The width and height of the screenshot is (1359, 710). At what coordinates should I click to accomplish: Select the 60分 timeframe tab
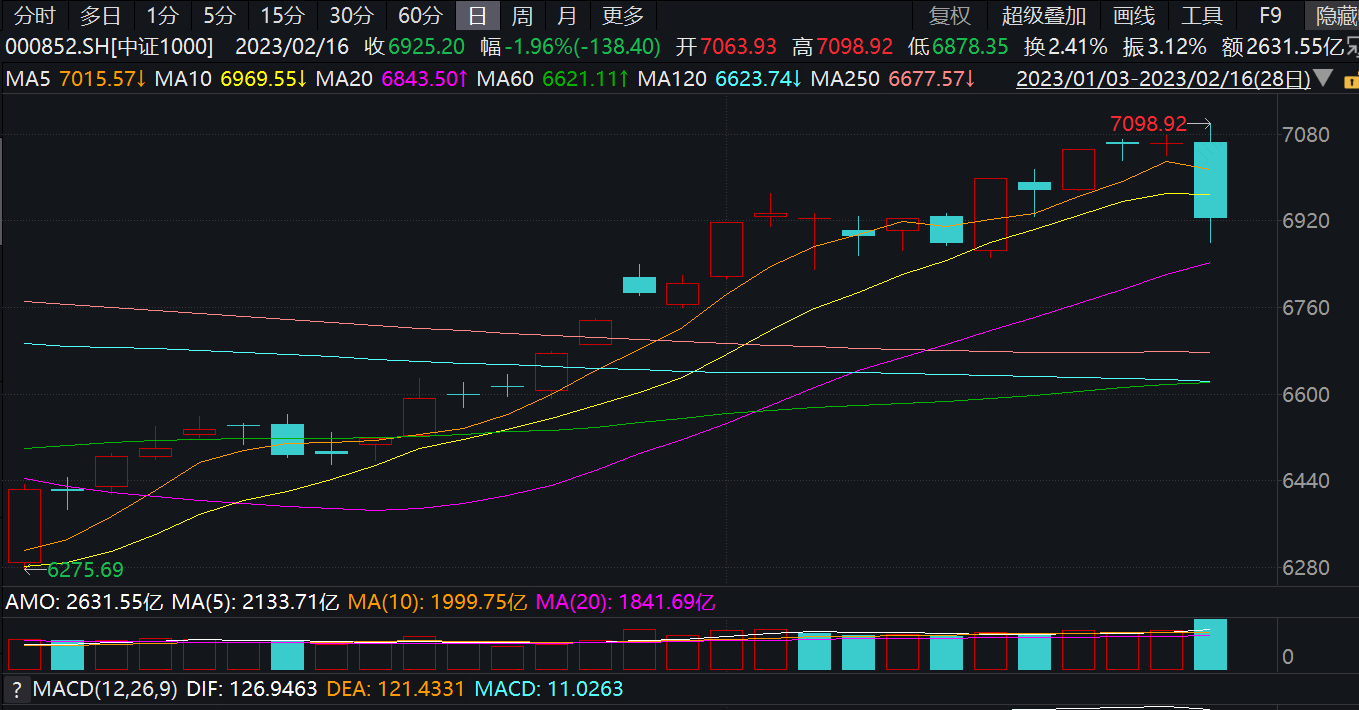pyautogui.click(x=419, y=15)
